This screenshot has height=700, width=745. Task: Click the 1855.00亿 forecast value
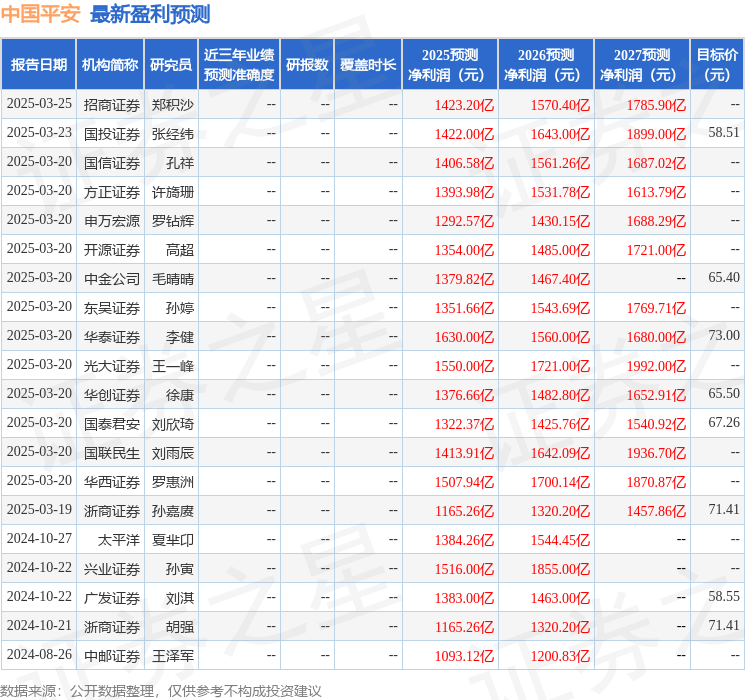pyautogui.click(x=560, y=569)
